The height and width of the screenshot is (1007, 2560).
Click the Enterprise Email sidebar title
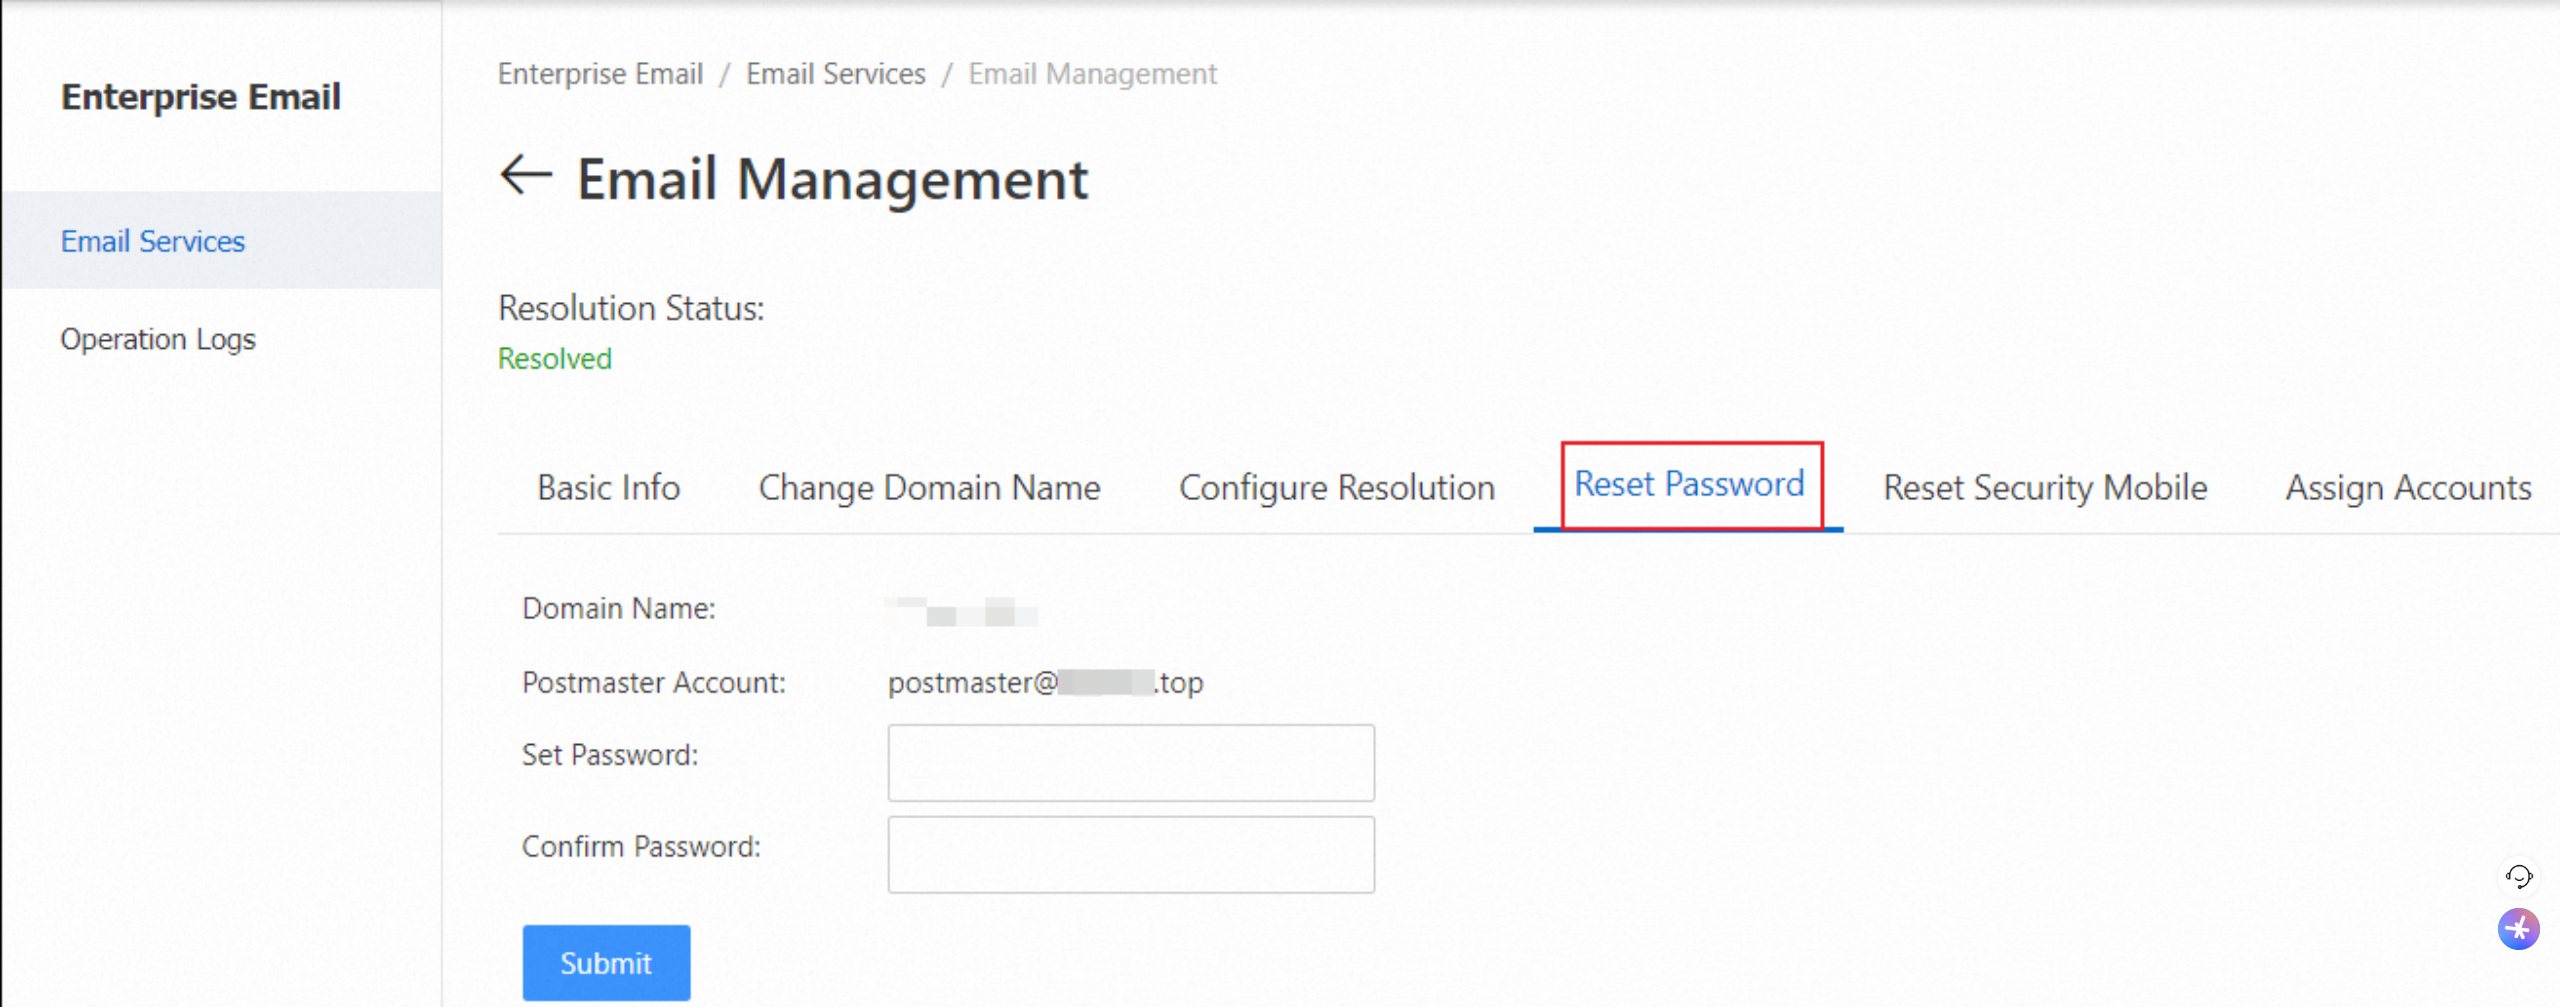(200, 97)
